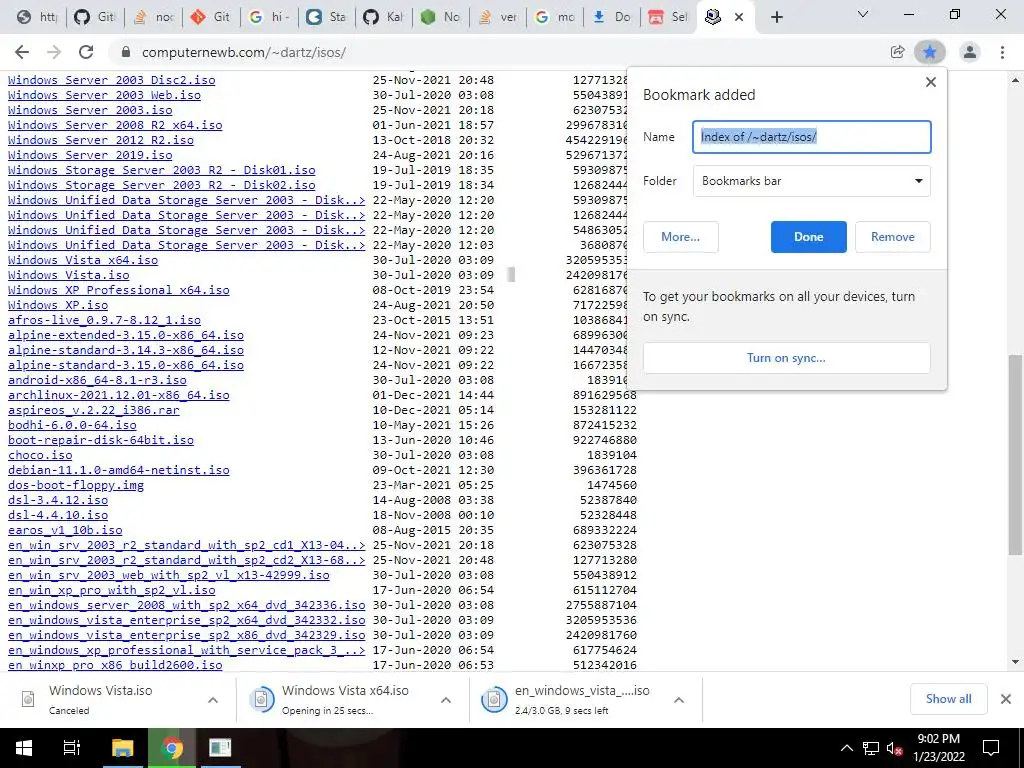Click the muted volume icon in tray

point(895,748)
